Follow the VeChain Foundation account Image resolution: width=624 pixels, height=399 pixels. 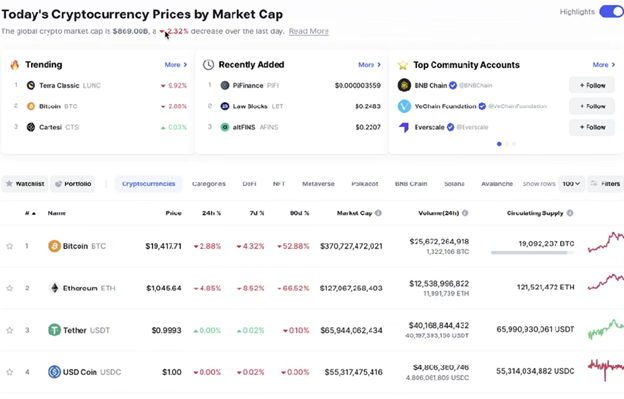pyautogui.click(x=592, y=106)
